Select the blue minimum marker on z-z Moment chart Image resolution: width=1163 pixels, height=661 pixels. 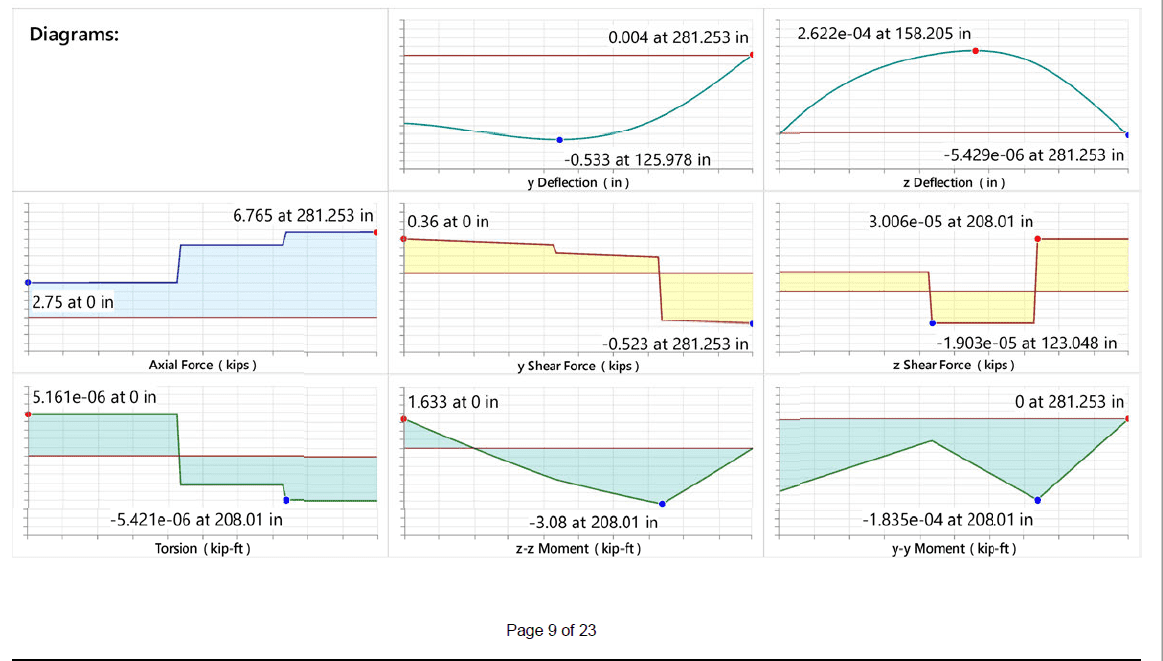pyautogui.click(x=661, y=504)
